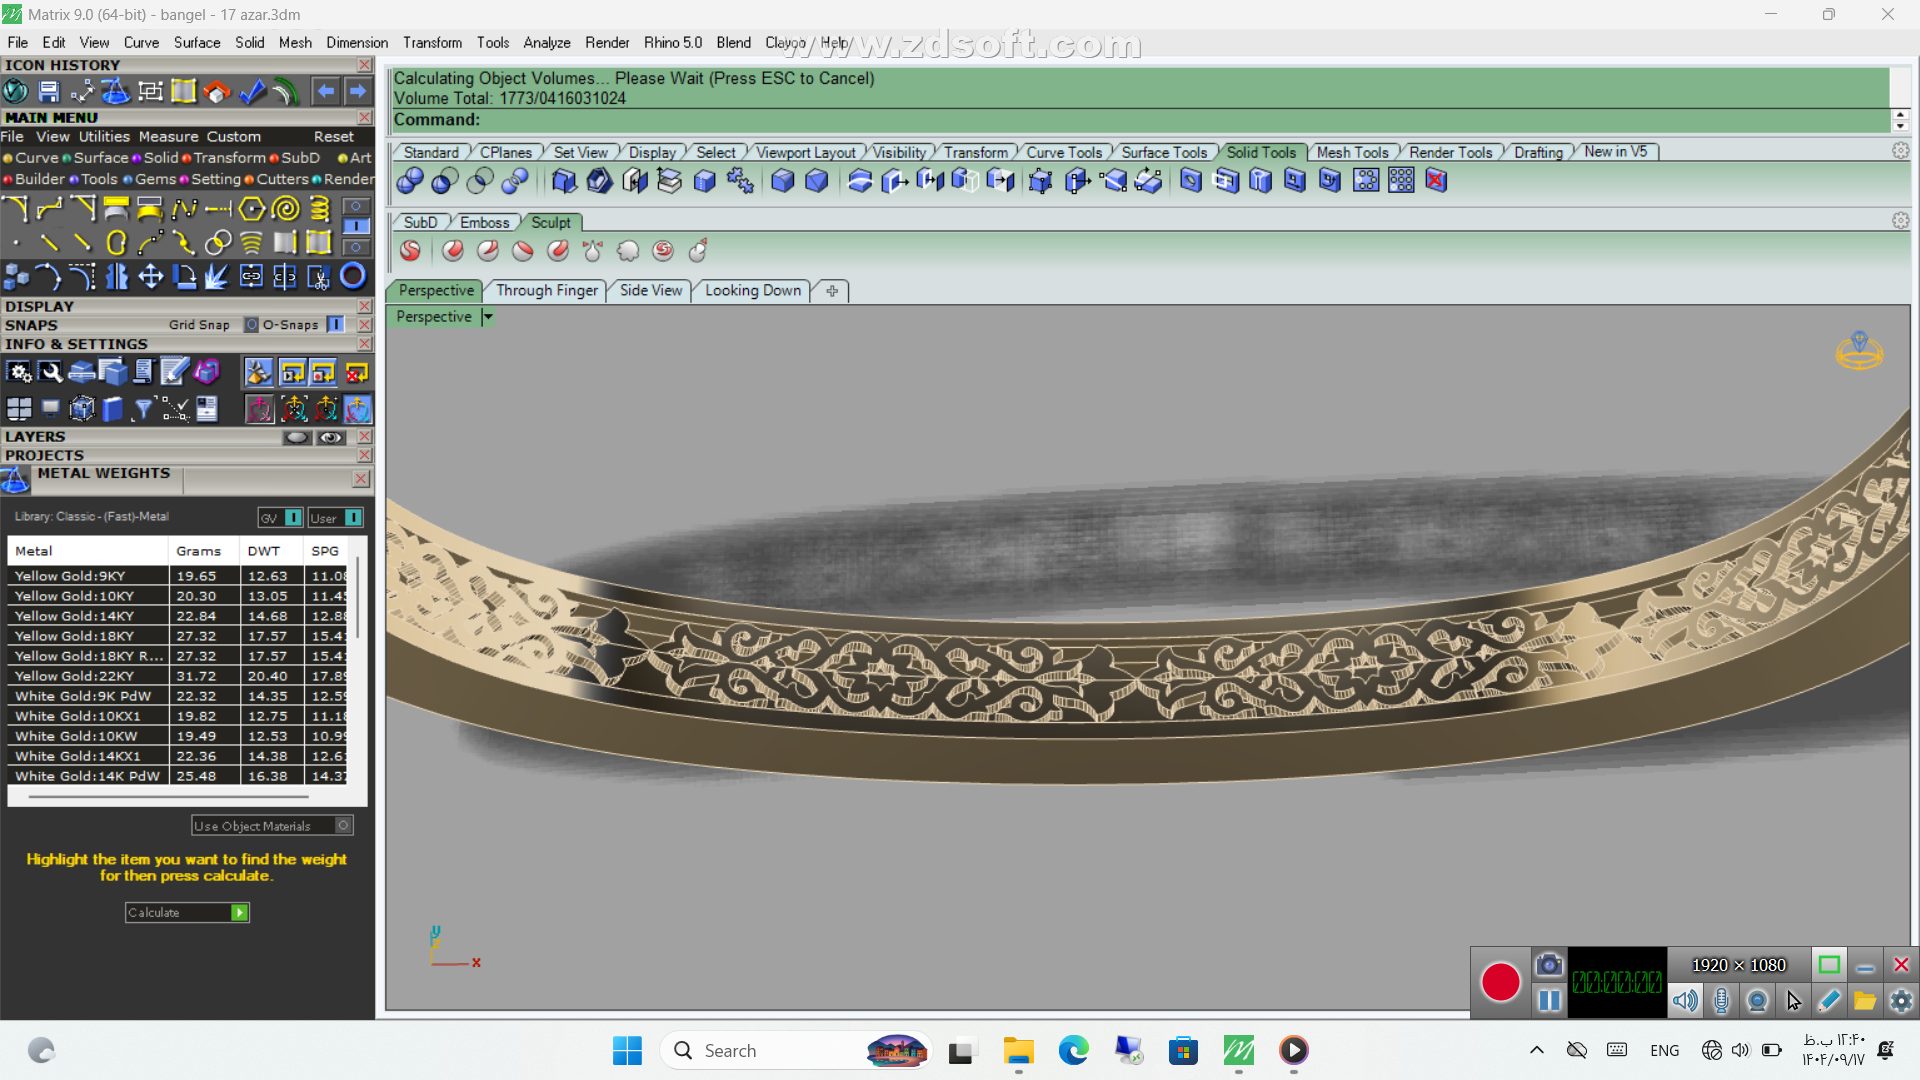
Task: Click the spiral curve tool icon
Action: pos(286,209)
